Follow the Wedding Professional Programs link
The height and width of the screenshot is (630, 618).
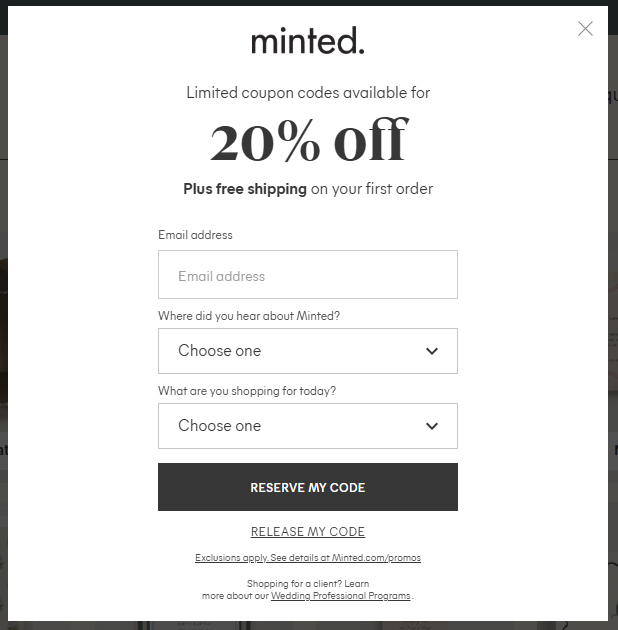(x=341, y=596)
